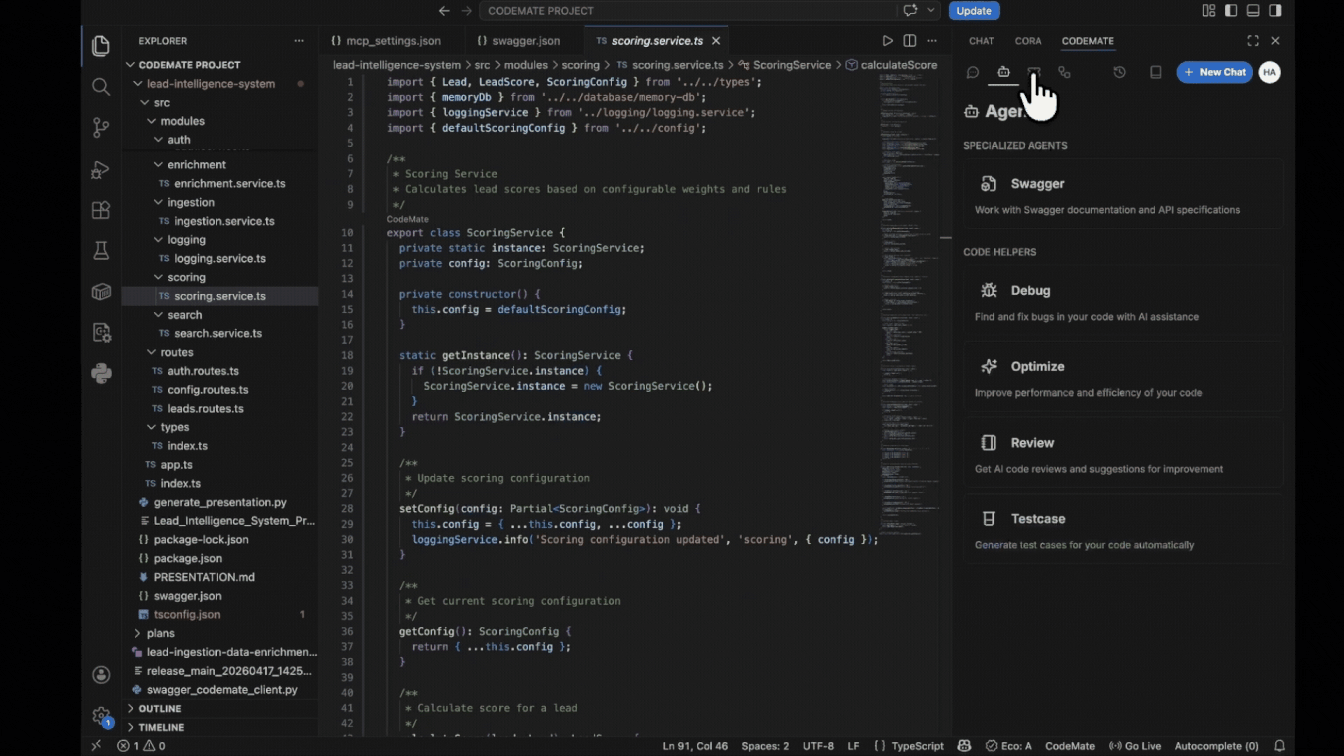Open Source Control view in activity bar
The width and height of the screenshot is (1344, 756).
tap(101, 128)
